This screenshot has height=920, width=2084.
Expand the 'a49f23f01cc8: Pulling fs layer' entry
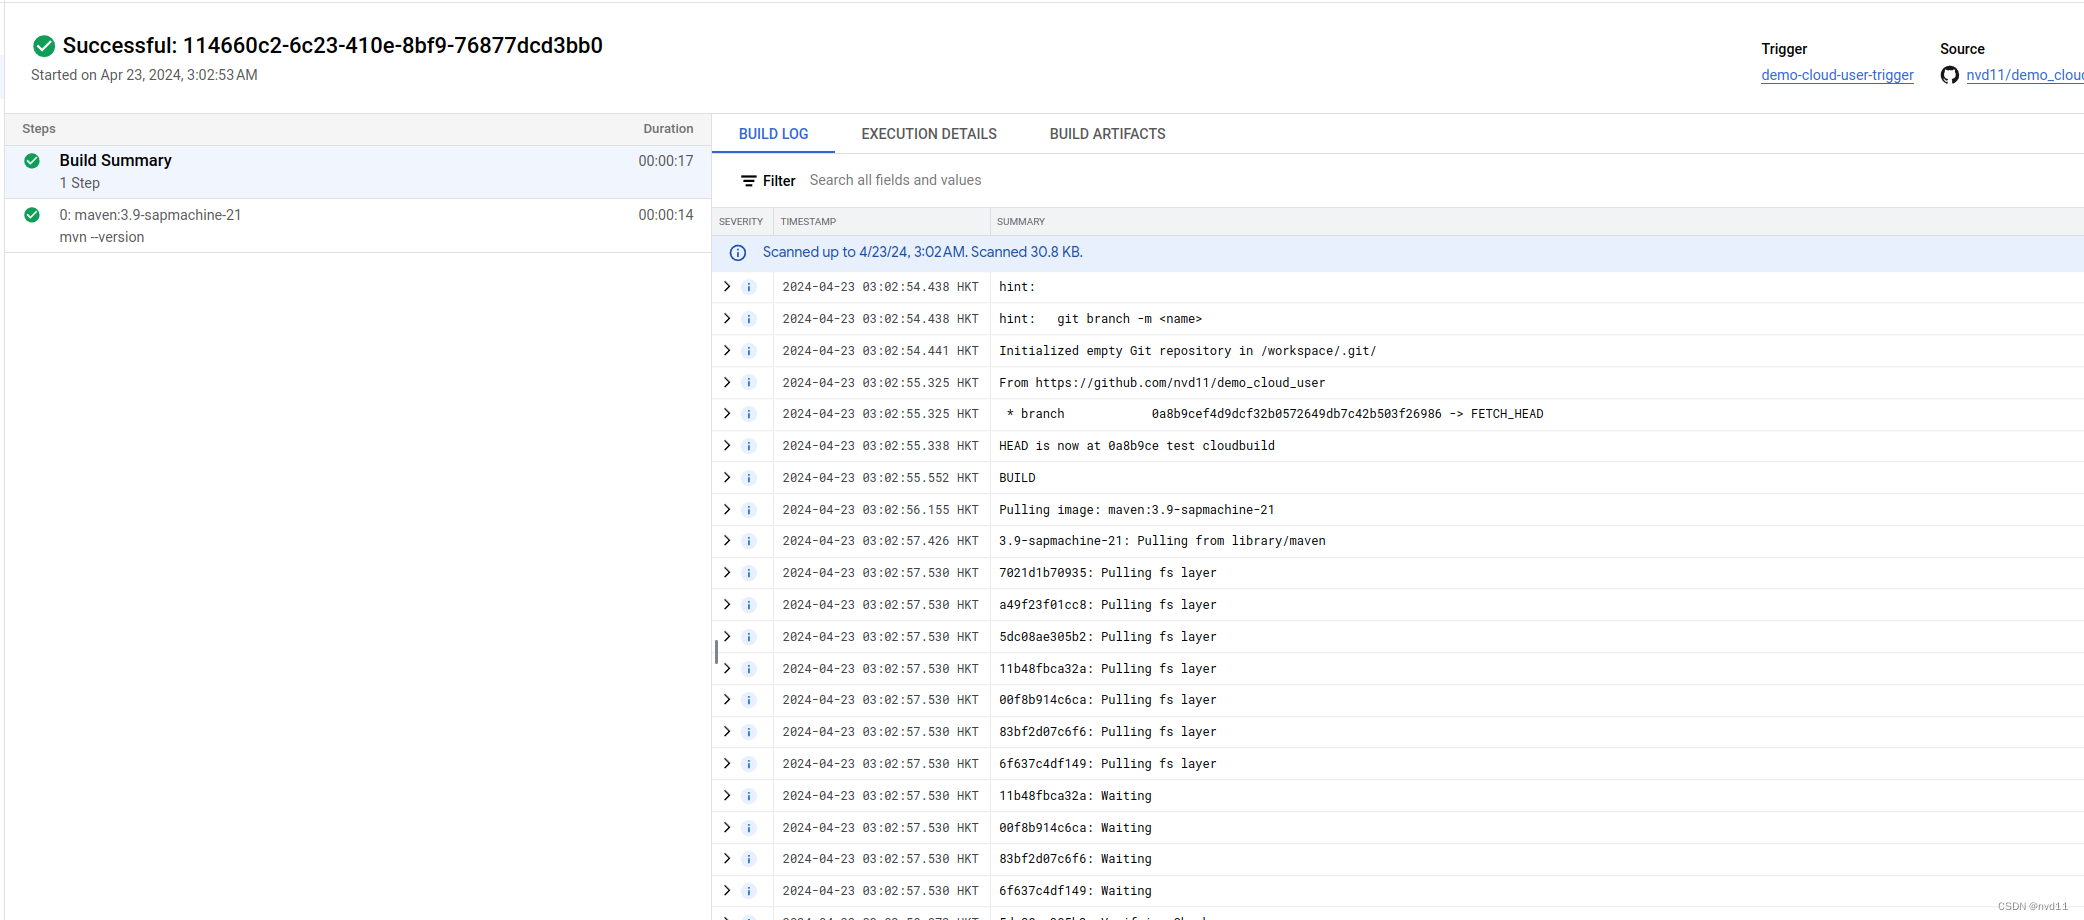[727, 605]
